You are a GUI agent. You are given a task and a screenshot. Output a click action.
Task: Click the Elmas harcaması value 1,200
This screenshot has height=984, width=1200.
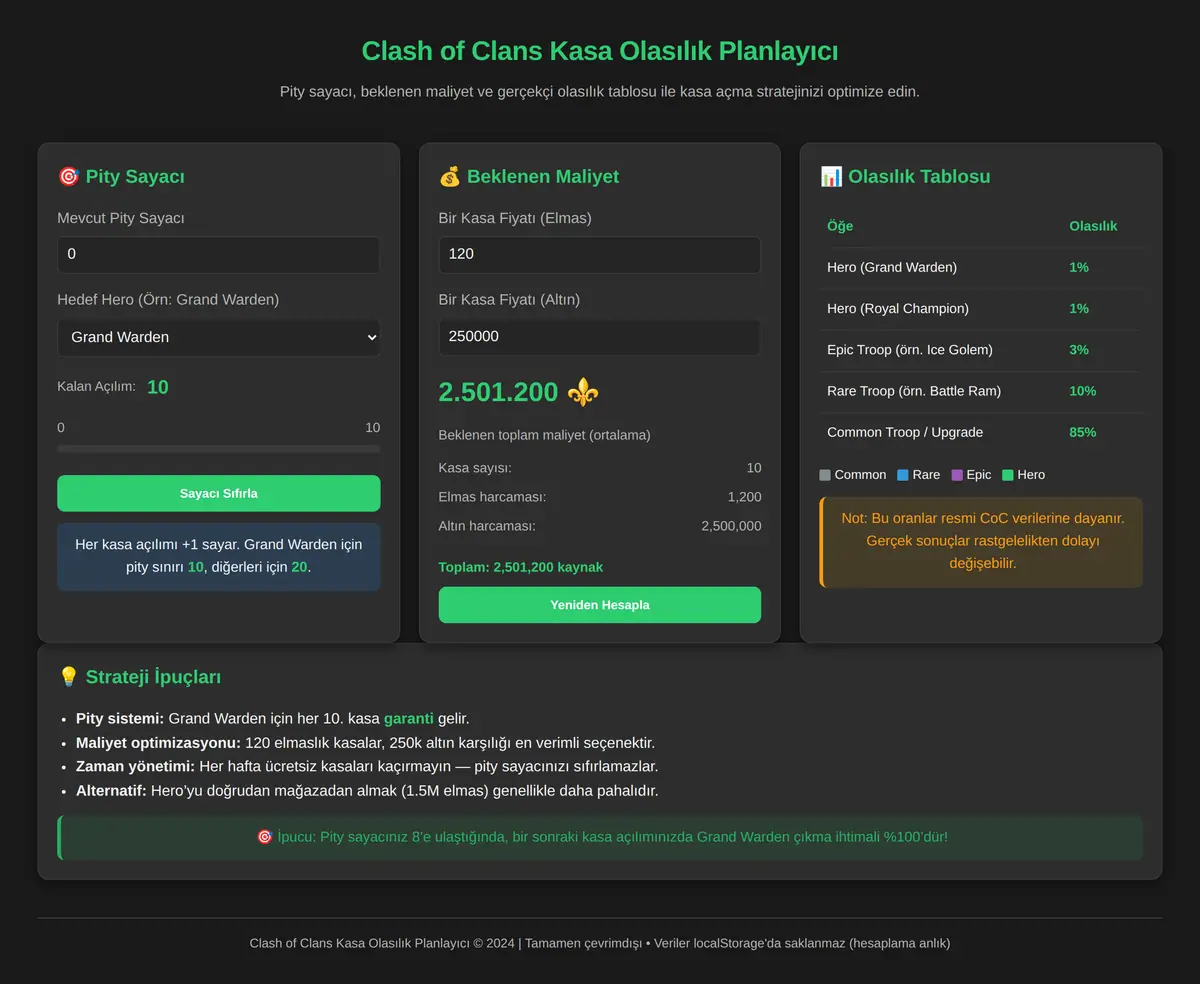coord(744,497)
